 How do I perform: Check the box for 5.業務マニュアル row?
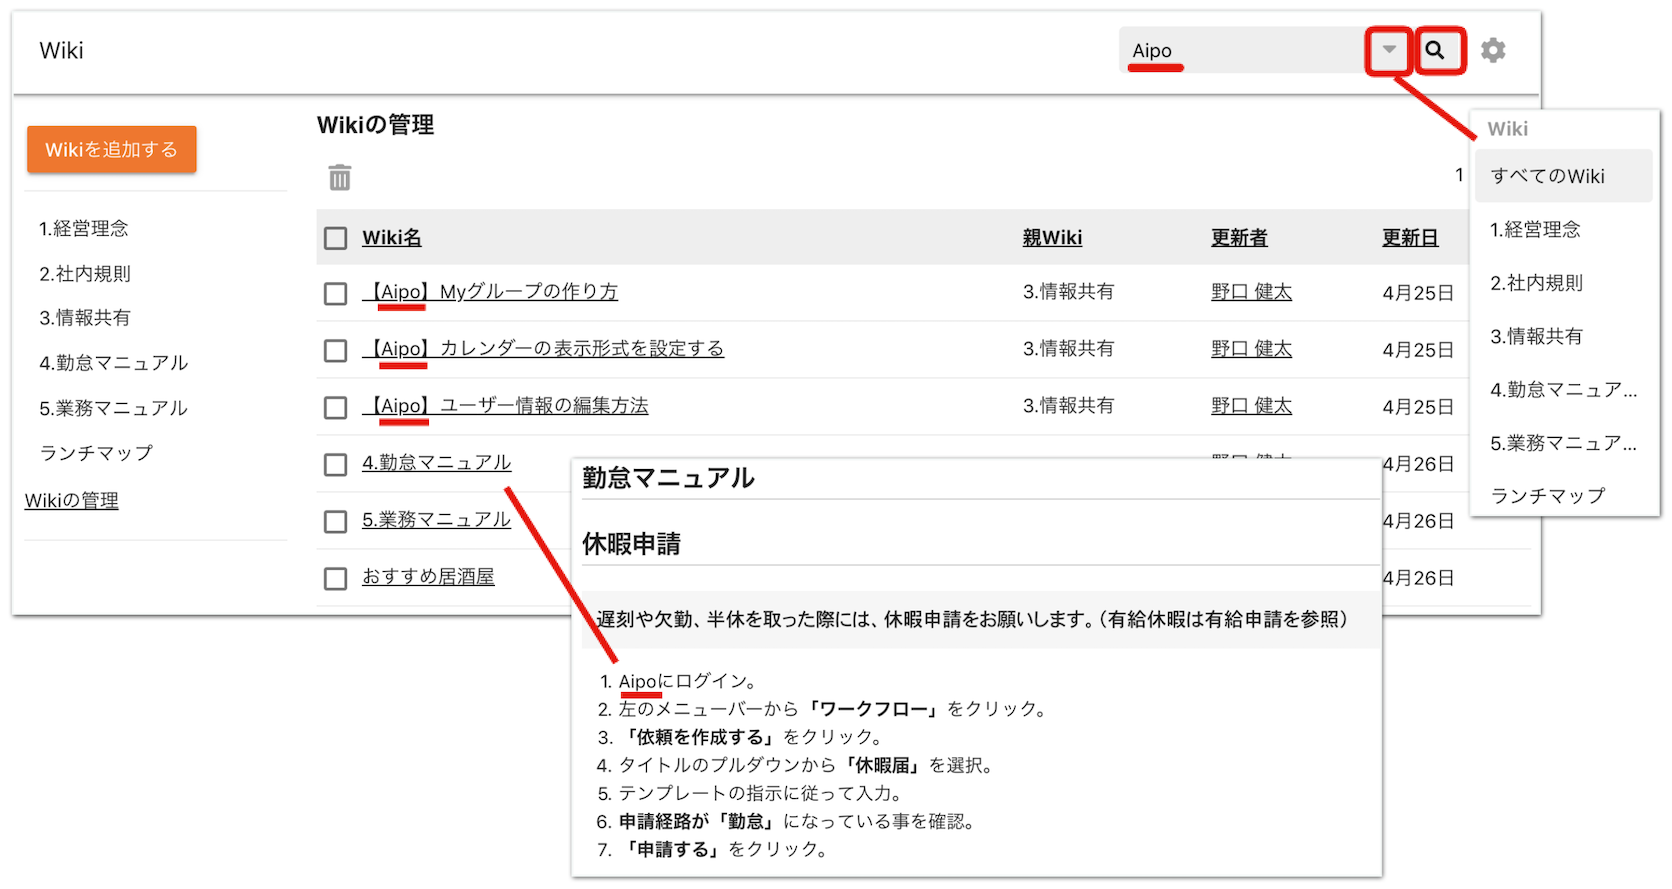pos(336,521)
